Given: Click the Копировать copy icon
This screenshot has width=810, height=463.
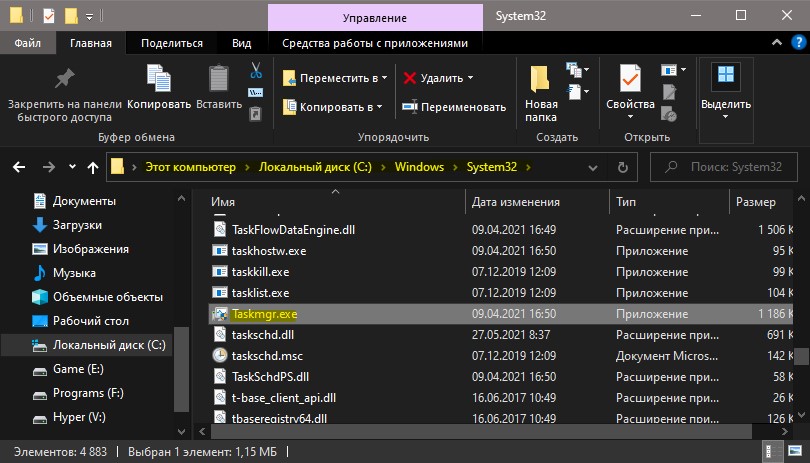Looking at the screenshot, I should click(x=159, y=79).
